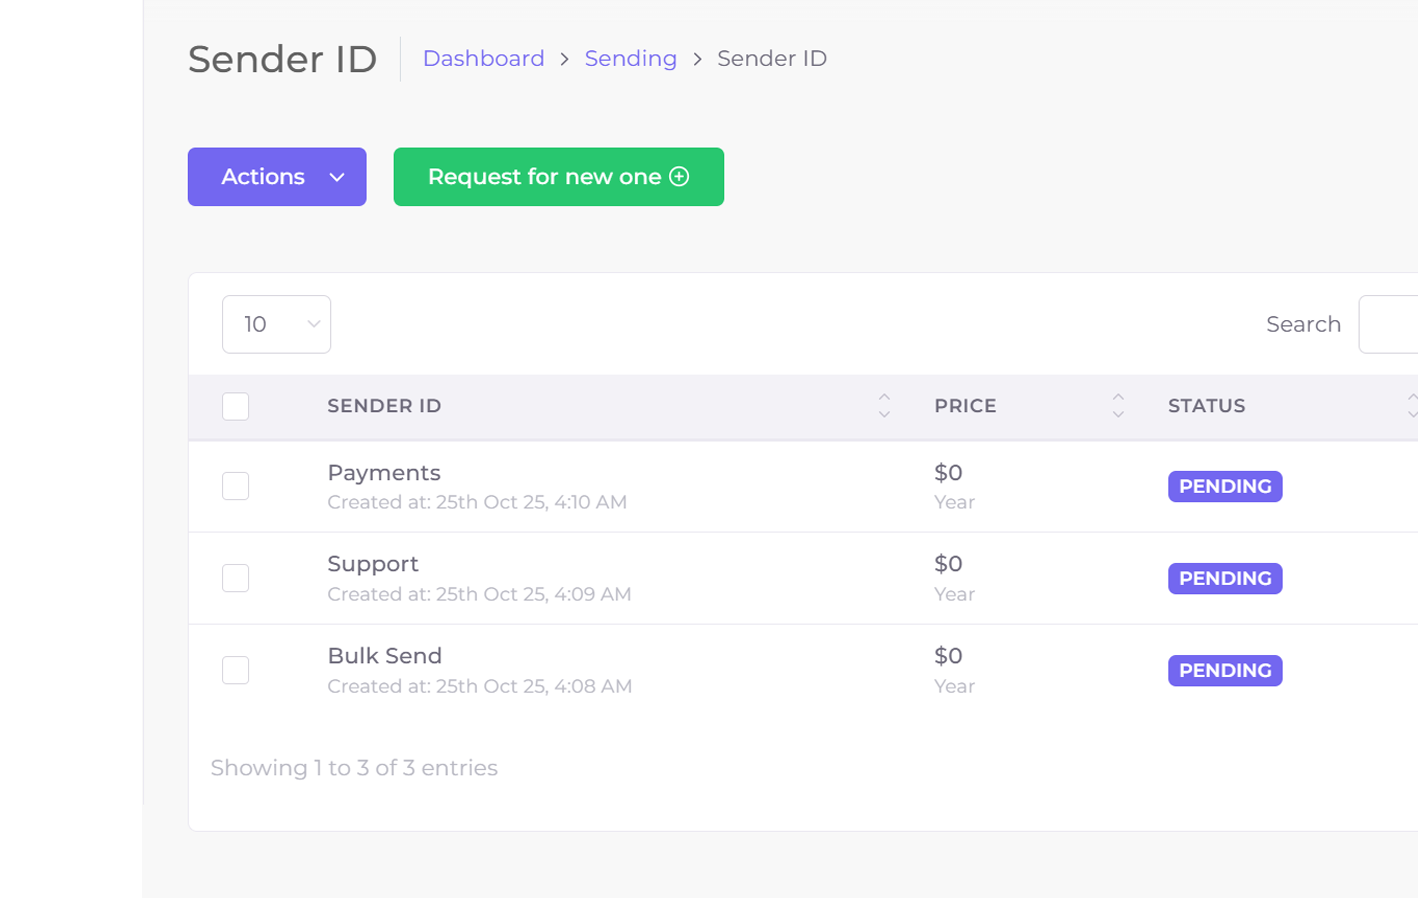Toggle the select-all header checkbox
Viewport: 1418px width, 898px height.
pyautogui.click(x=236, y=407)
